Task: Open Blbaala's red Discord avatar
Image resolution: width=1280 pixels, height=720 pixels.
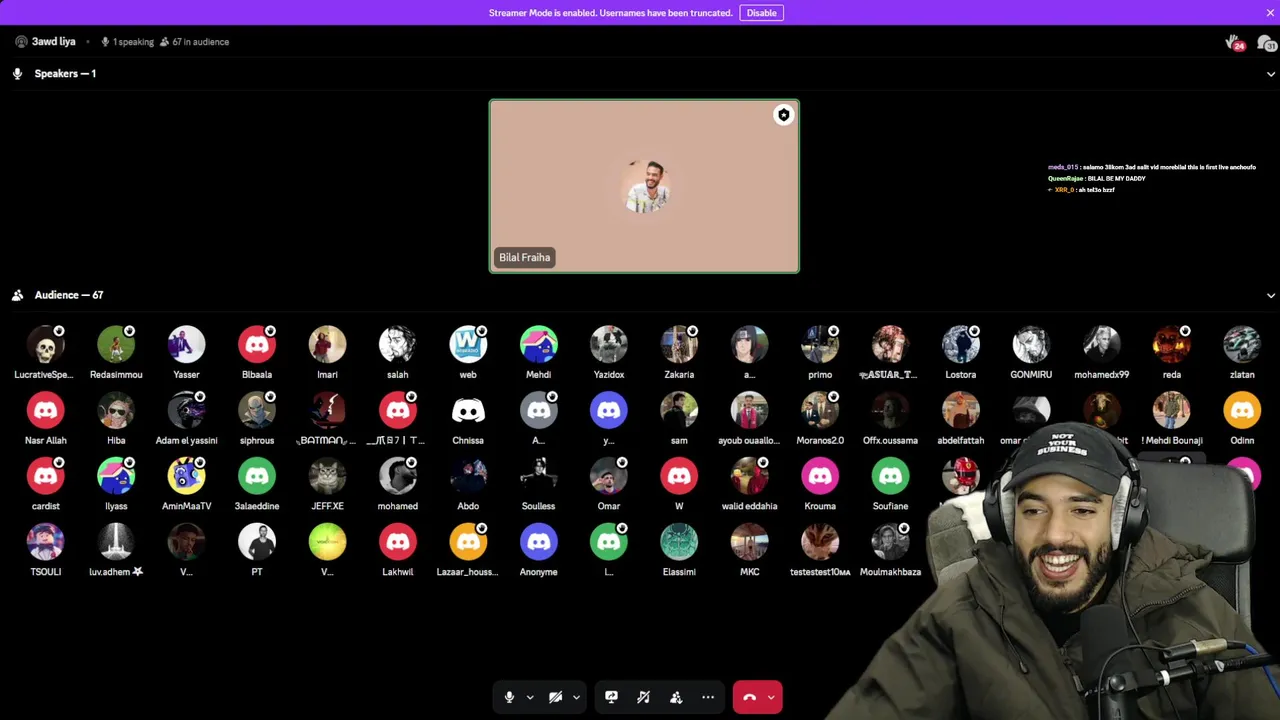Action: click(x=257, y=344)
